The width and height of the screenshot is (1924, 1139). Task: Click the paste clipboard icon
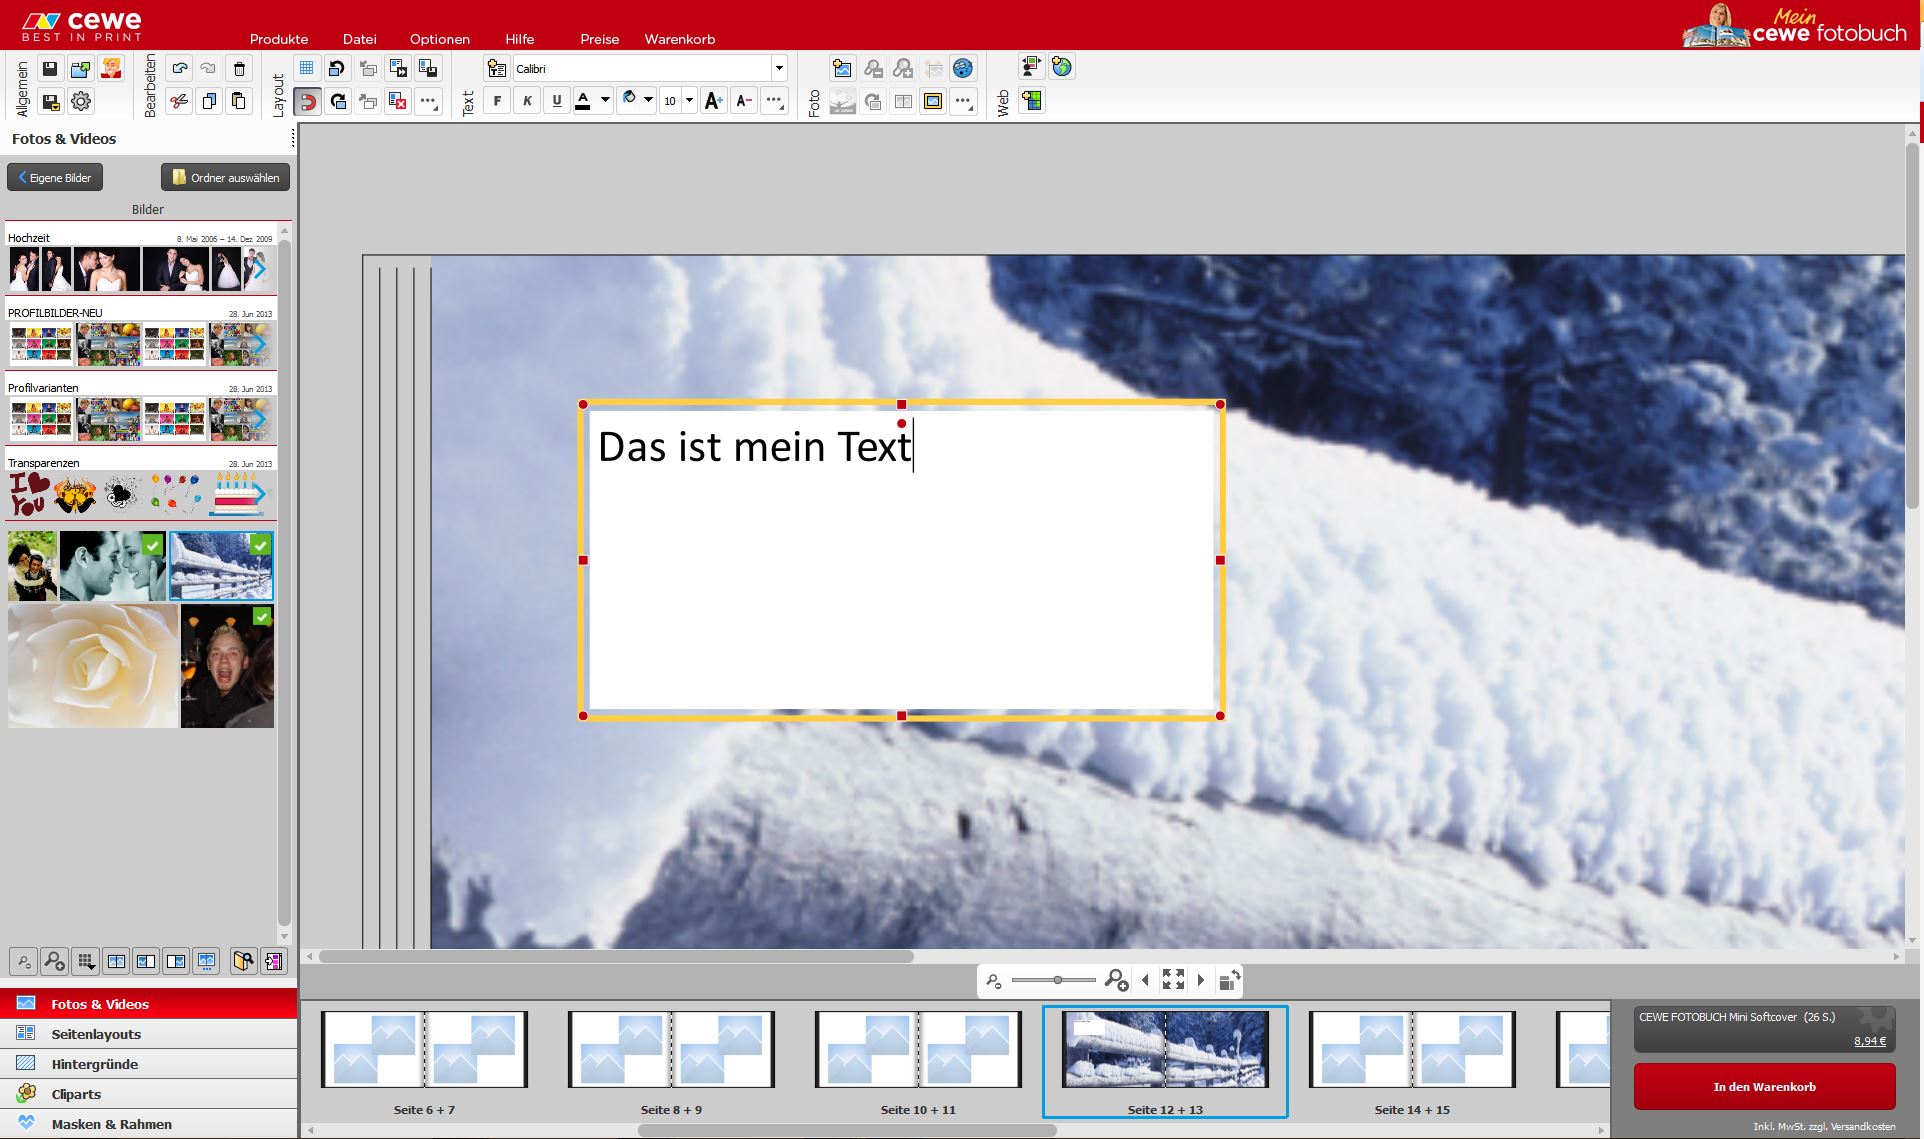pos(239,101)
